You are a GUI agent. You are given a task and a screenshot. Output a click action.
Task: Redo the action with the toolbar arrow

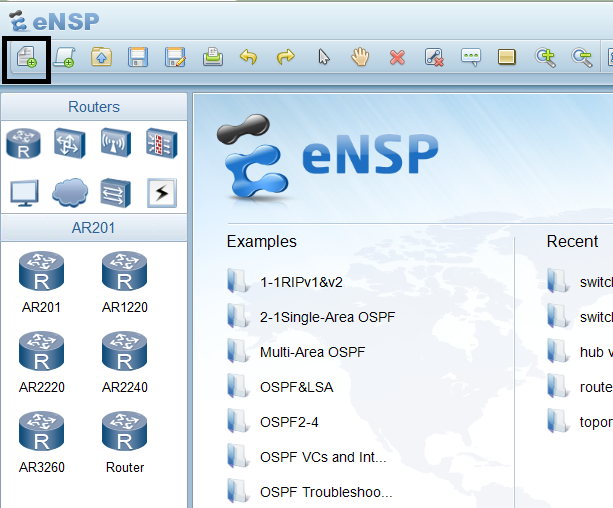[285, 57]
